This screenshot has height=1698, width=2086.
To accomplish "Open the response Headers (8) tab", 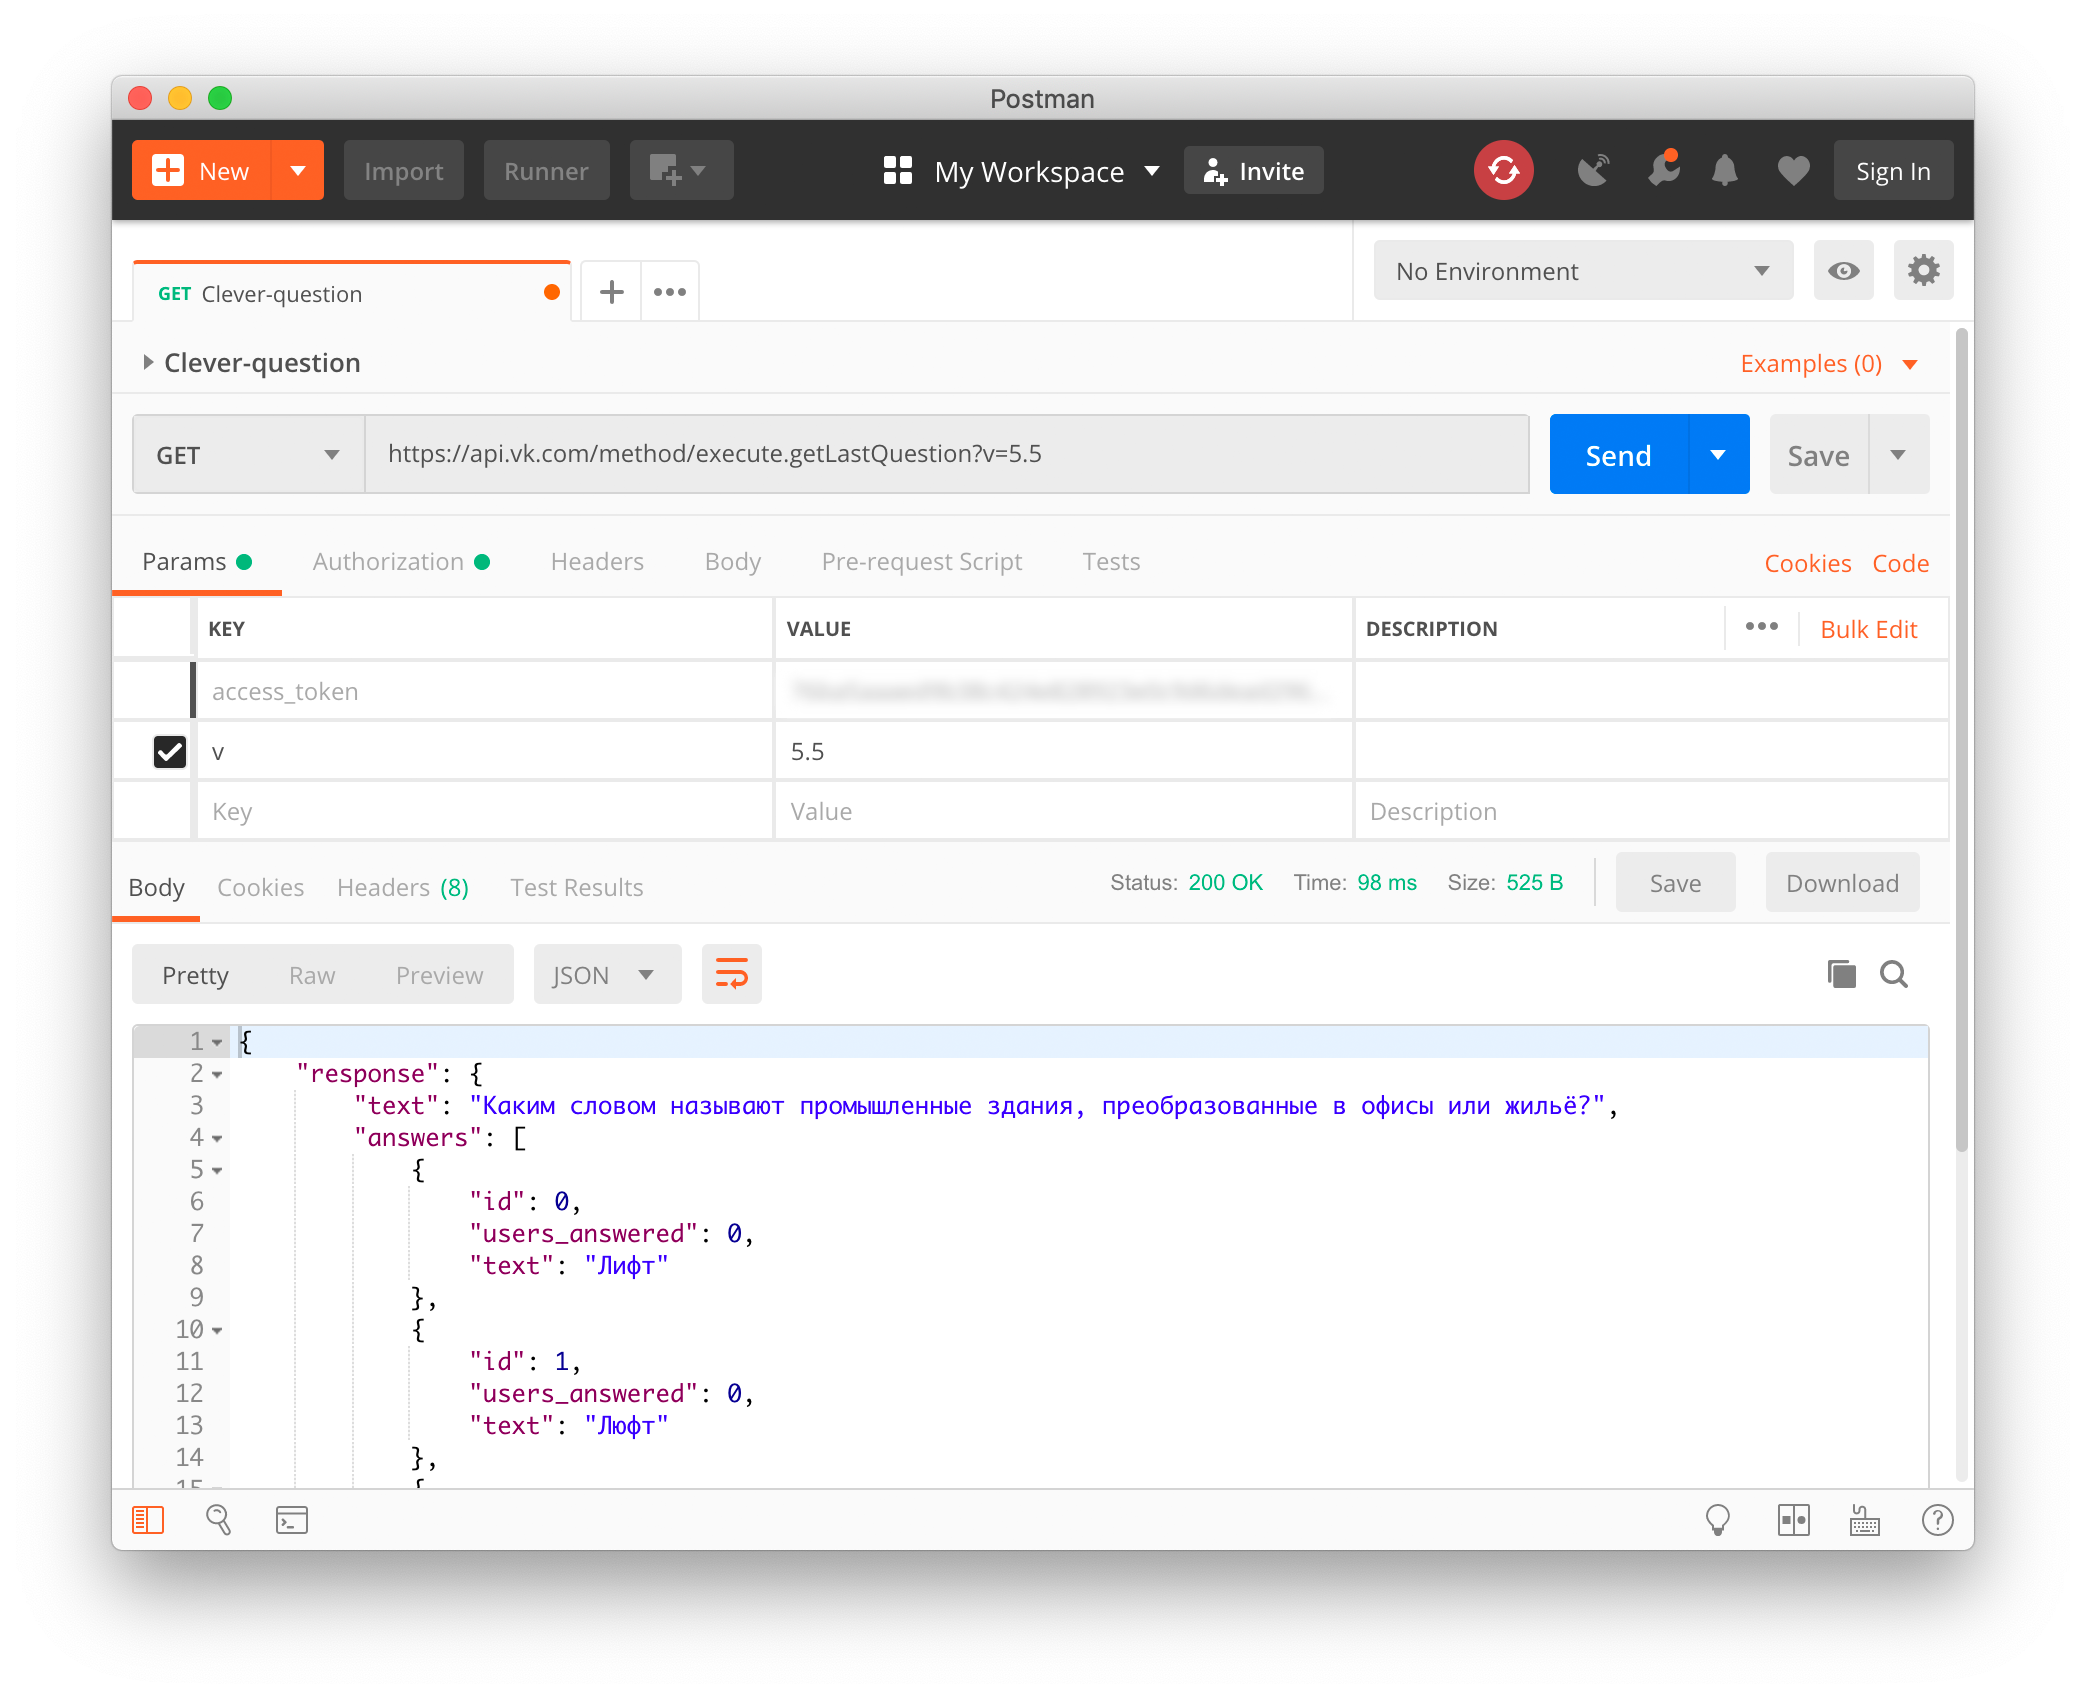I will tap(402, 887).
